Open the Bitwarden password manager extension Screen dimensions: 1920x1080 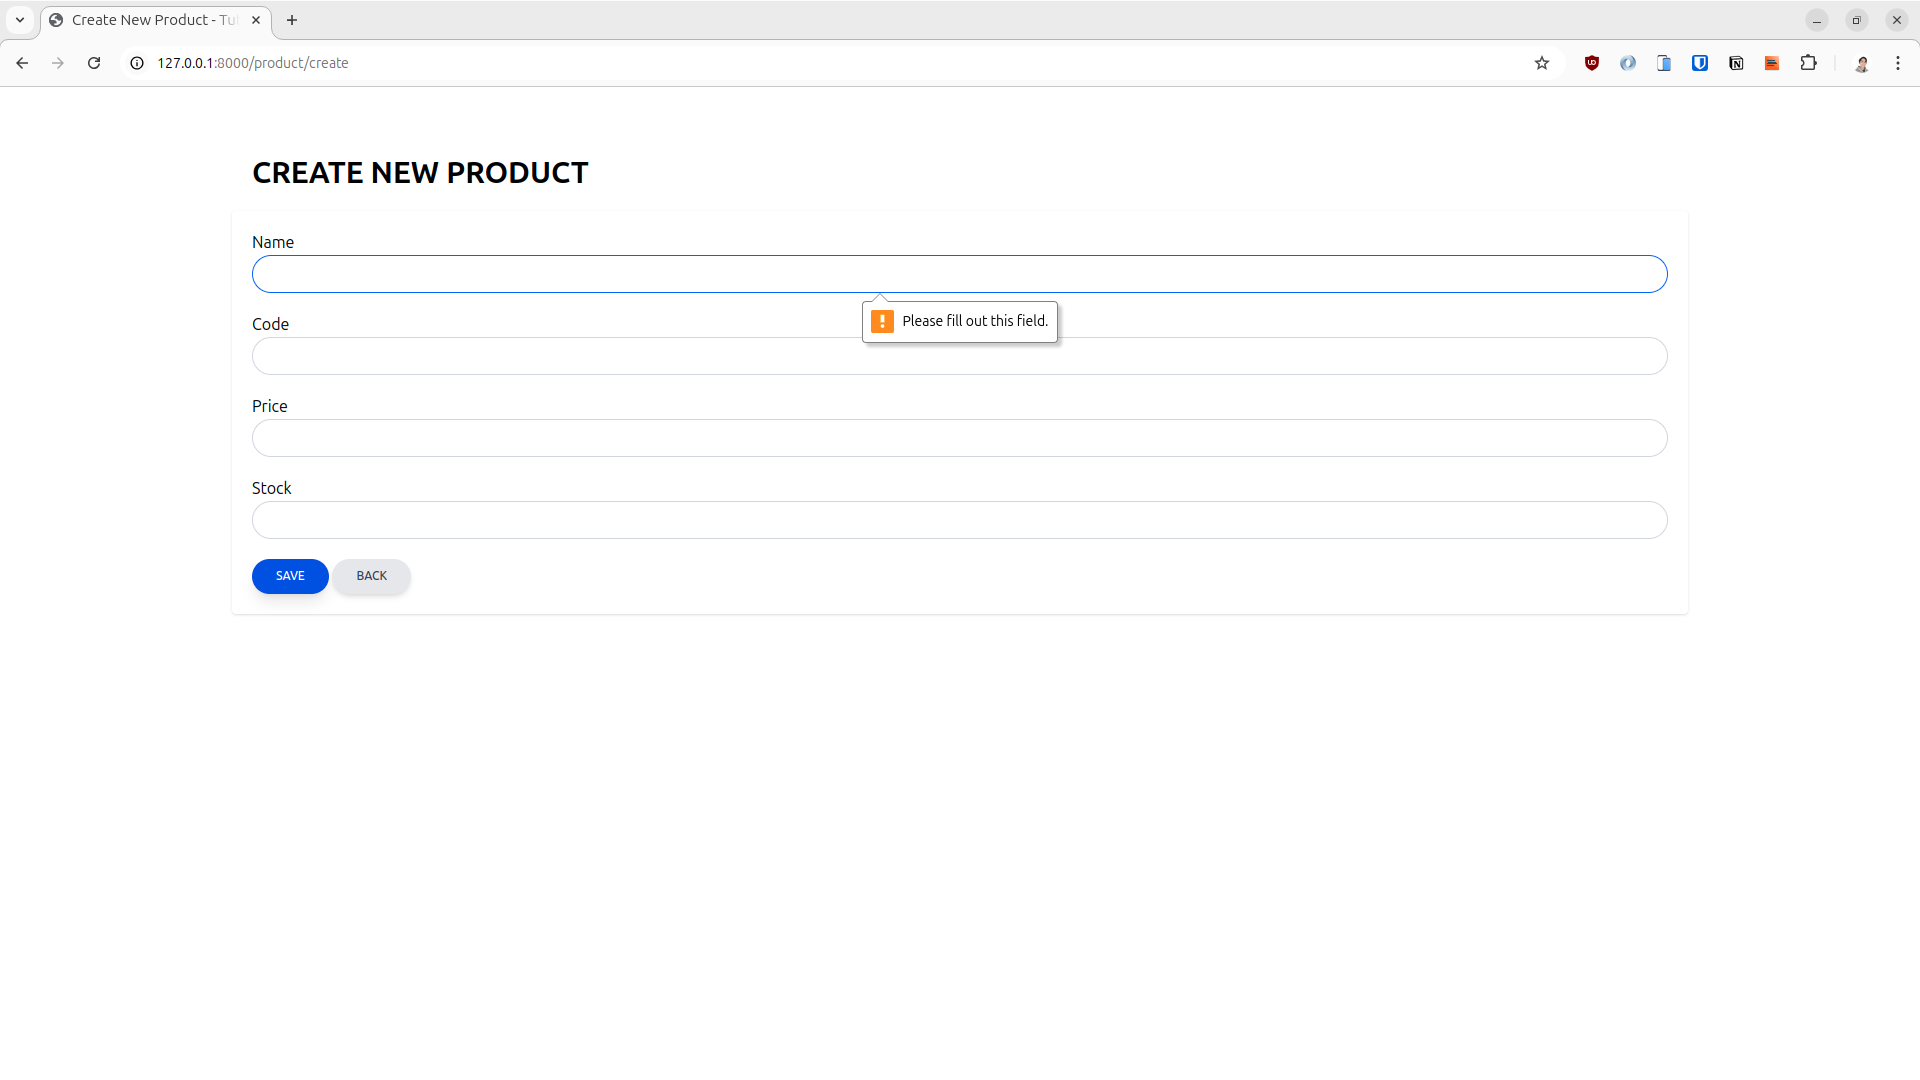click(1700, 62)
